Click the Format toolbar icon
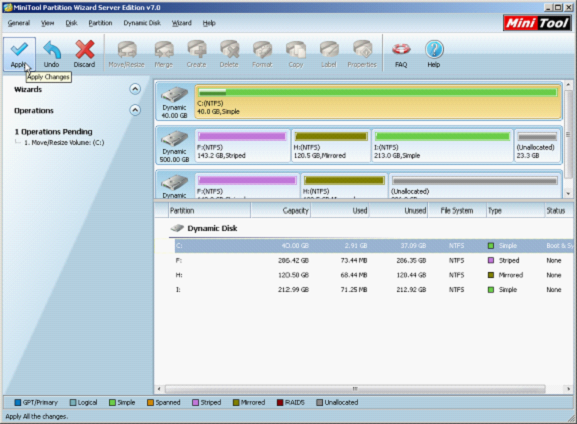The image size is (577, 424). [x=262, y=49]
